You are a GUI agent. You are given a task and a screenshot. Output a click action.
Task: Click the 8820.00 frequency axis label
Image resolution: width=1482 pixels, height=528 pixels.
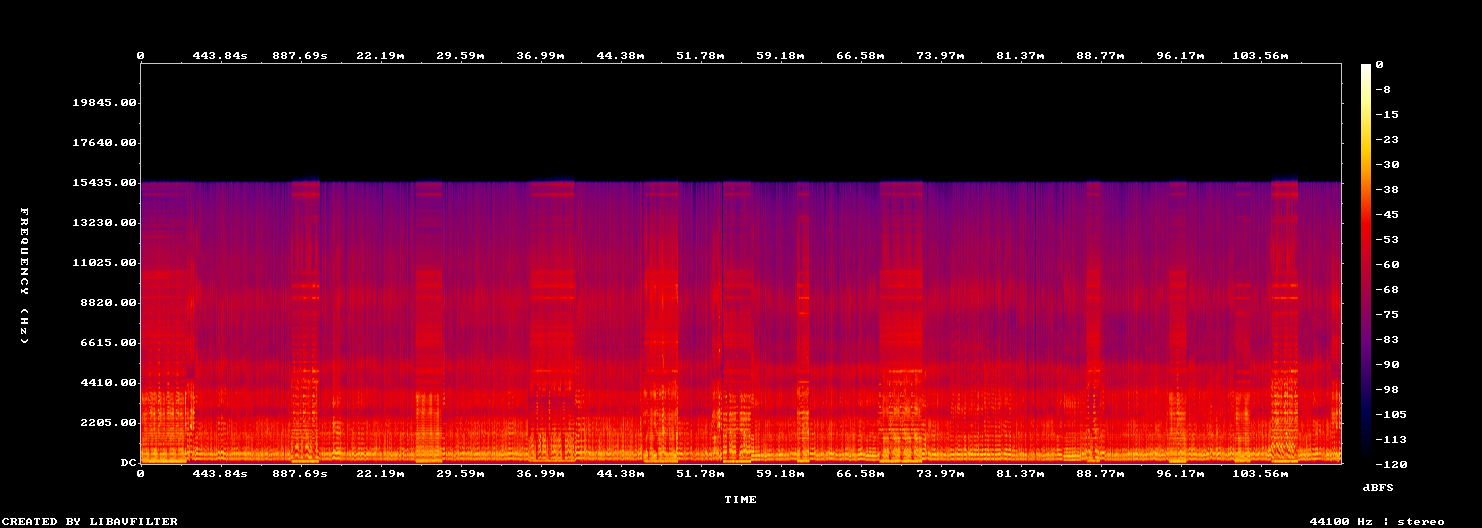click(108, 303)
